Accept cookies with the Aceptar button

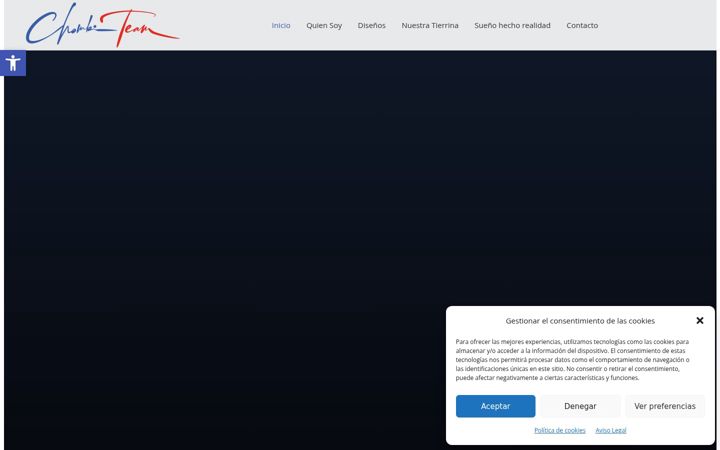[495, 406]
